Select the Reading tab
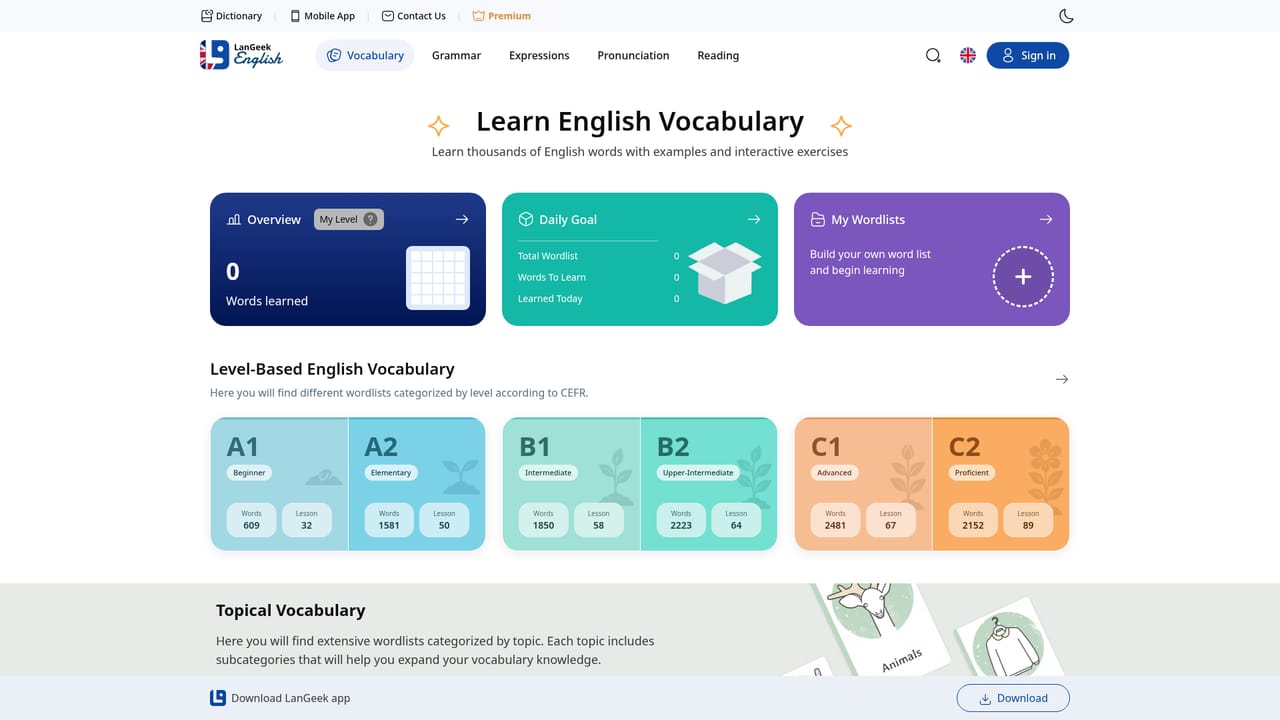Image resolution: width=1280 pixels, height=720 pixels. (x=718, y=56)
